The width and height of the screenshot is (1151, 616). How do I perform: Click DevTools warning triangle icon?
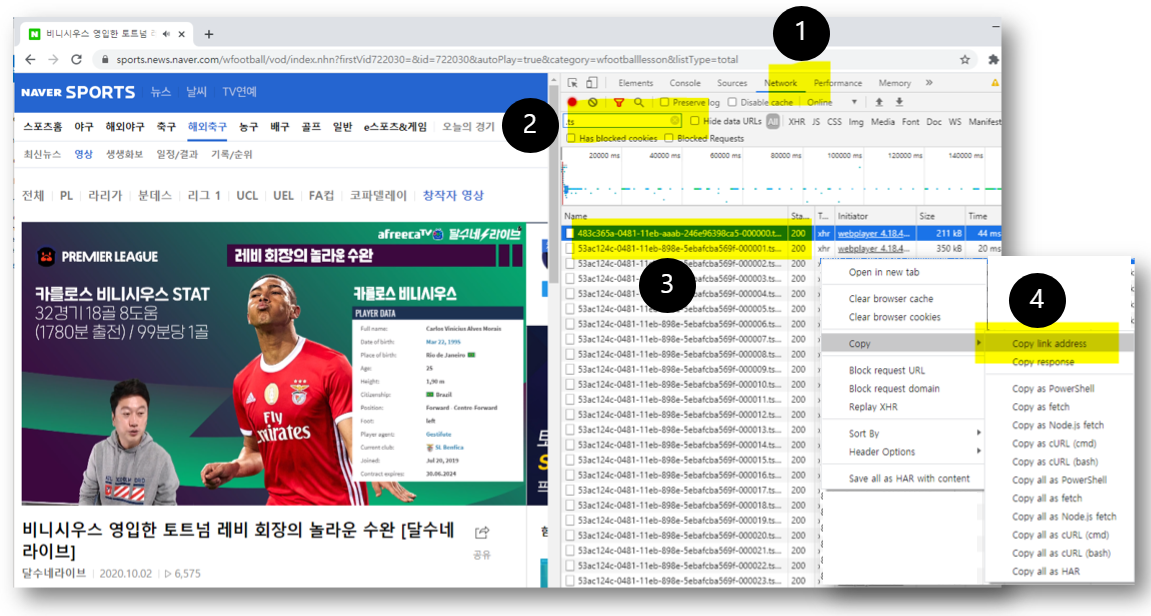(995, 83)
